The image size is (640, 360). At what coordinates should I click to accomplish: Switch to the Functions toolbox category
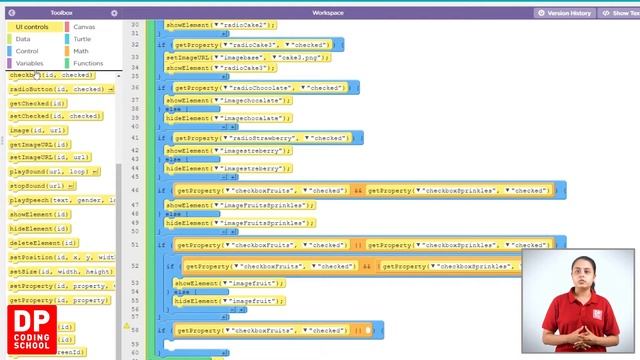(88, 64)
